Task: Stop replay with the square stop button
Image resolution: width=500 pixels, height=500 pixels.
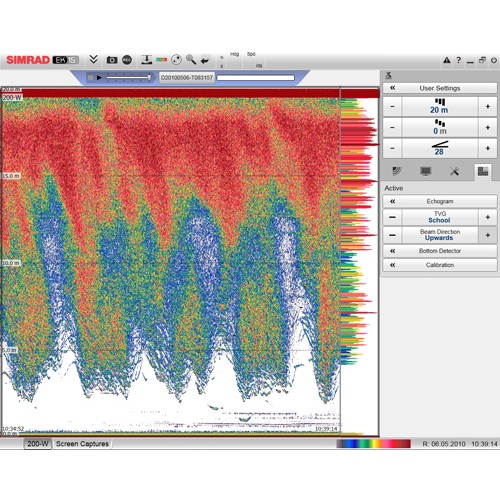Action: click(90, 78)
